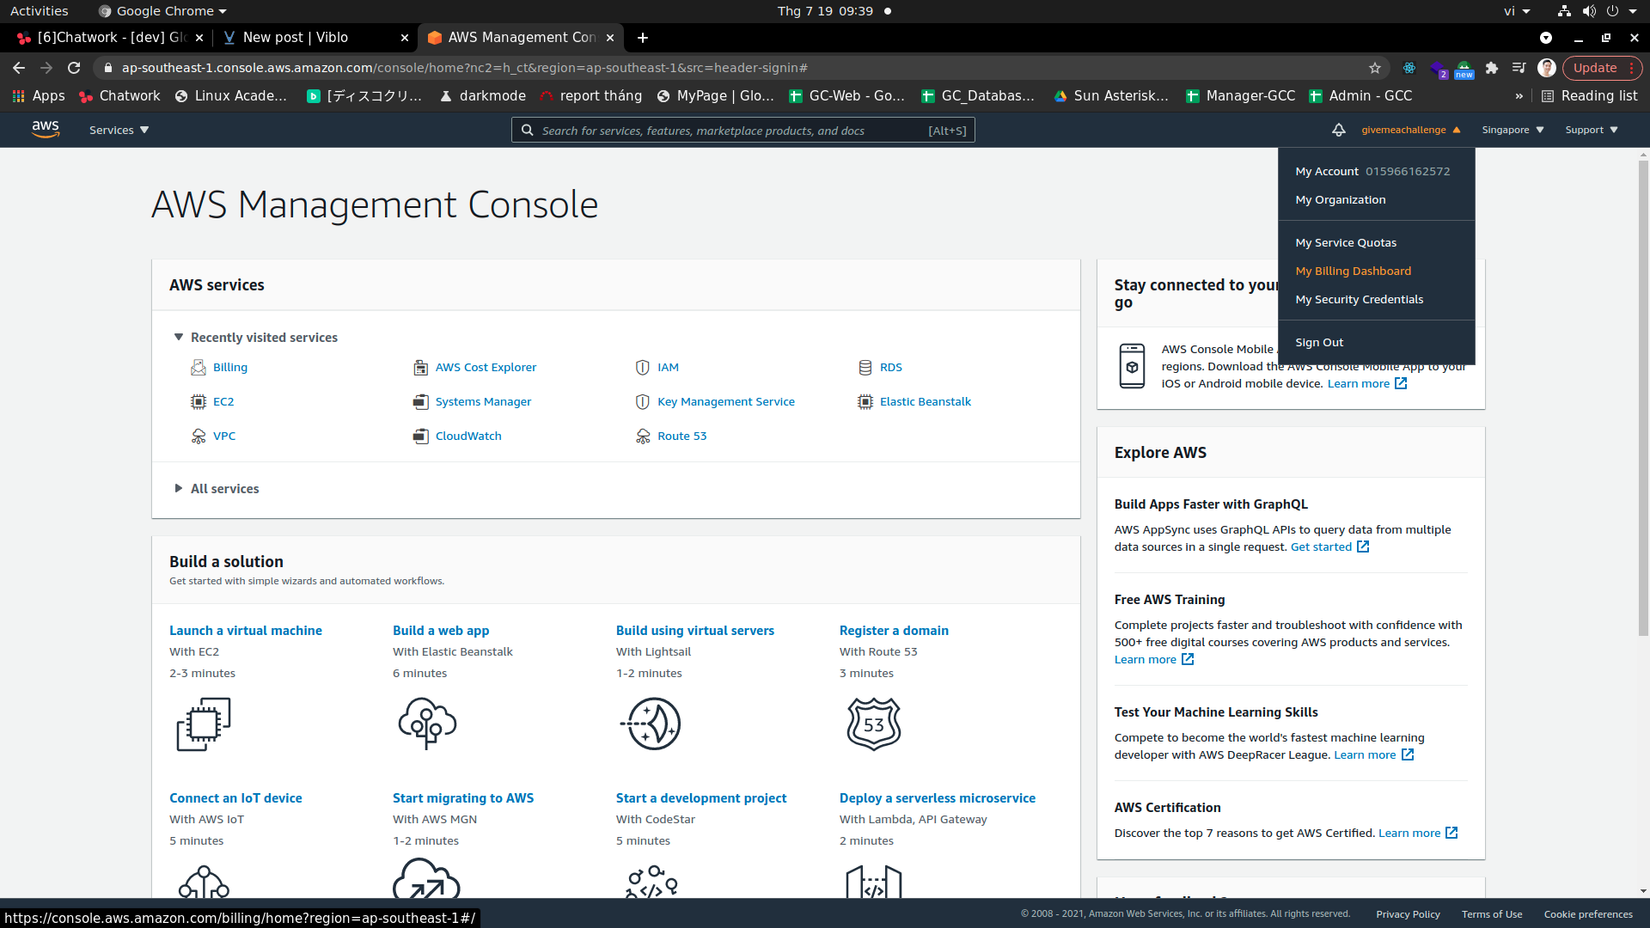This screenshot has width=1650, height=928.
Task: Click the AWS Cost Explorer icon
Action: tap(420, 367)
